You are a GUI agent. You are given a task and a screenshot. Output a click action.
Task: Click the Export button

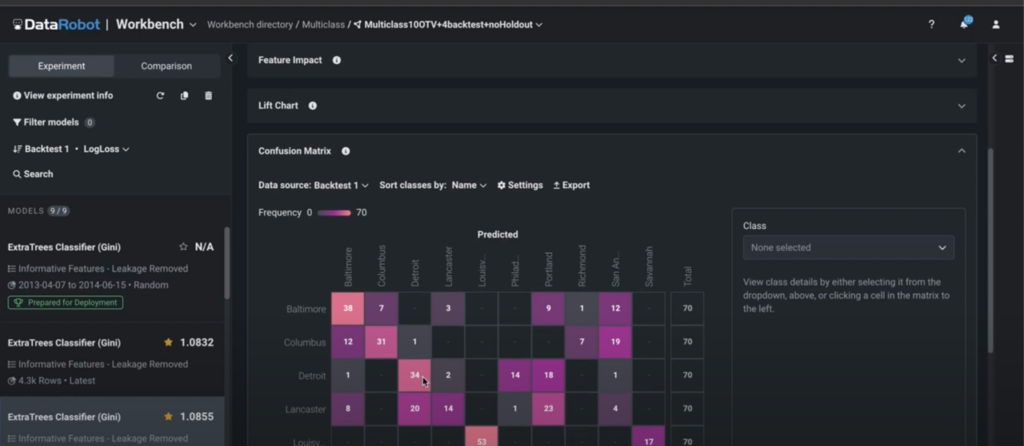[571, 185]
